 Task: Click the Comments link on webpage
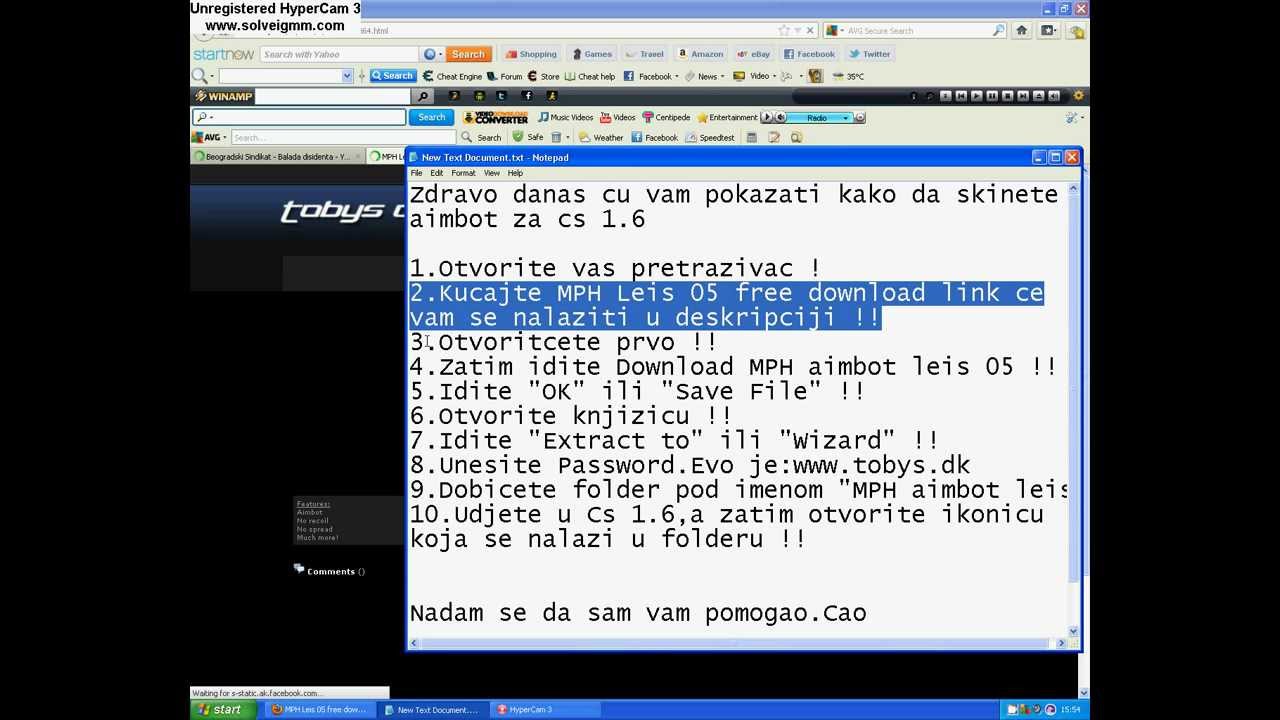pyautogui.click(x=330, y=571)
